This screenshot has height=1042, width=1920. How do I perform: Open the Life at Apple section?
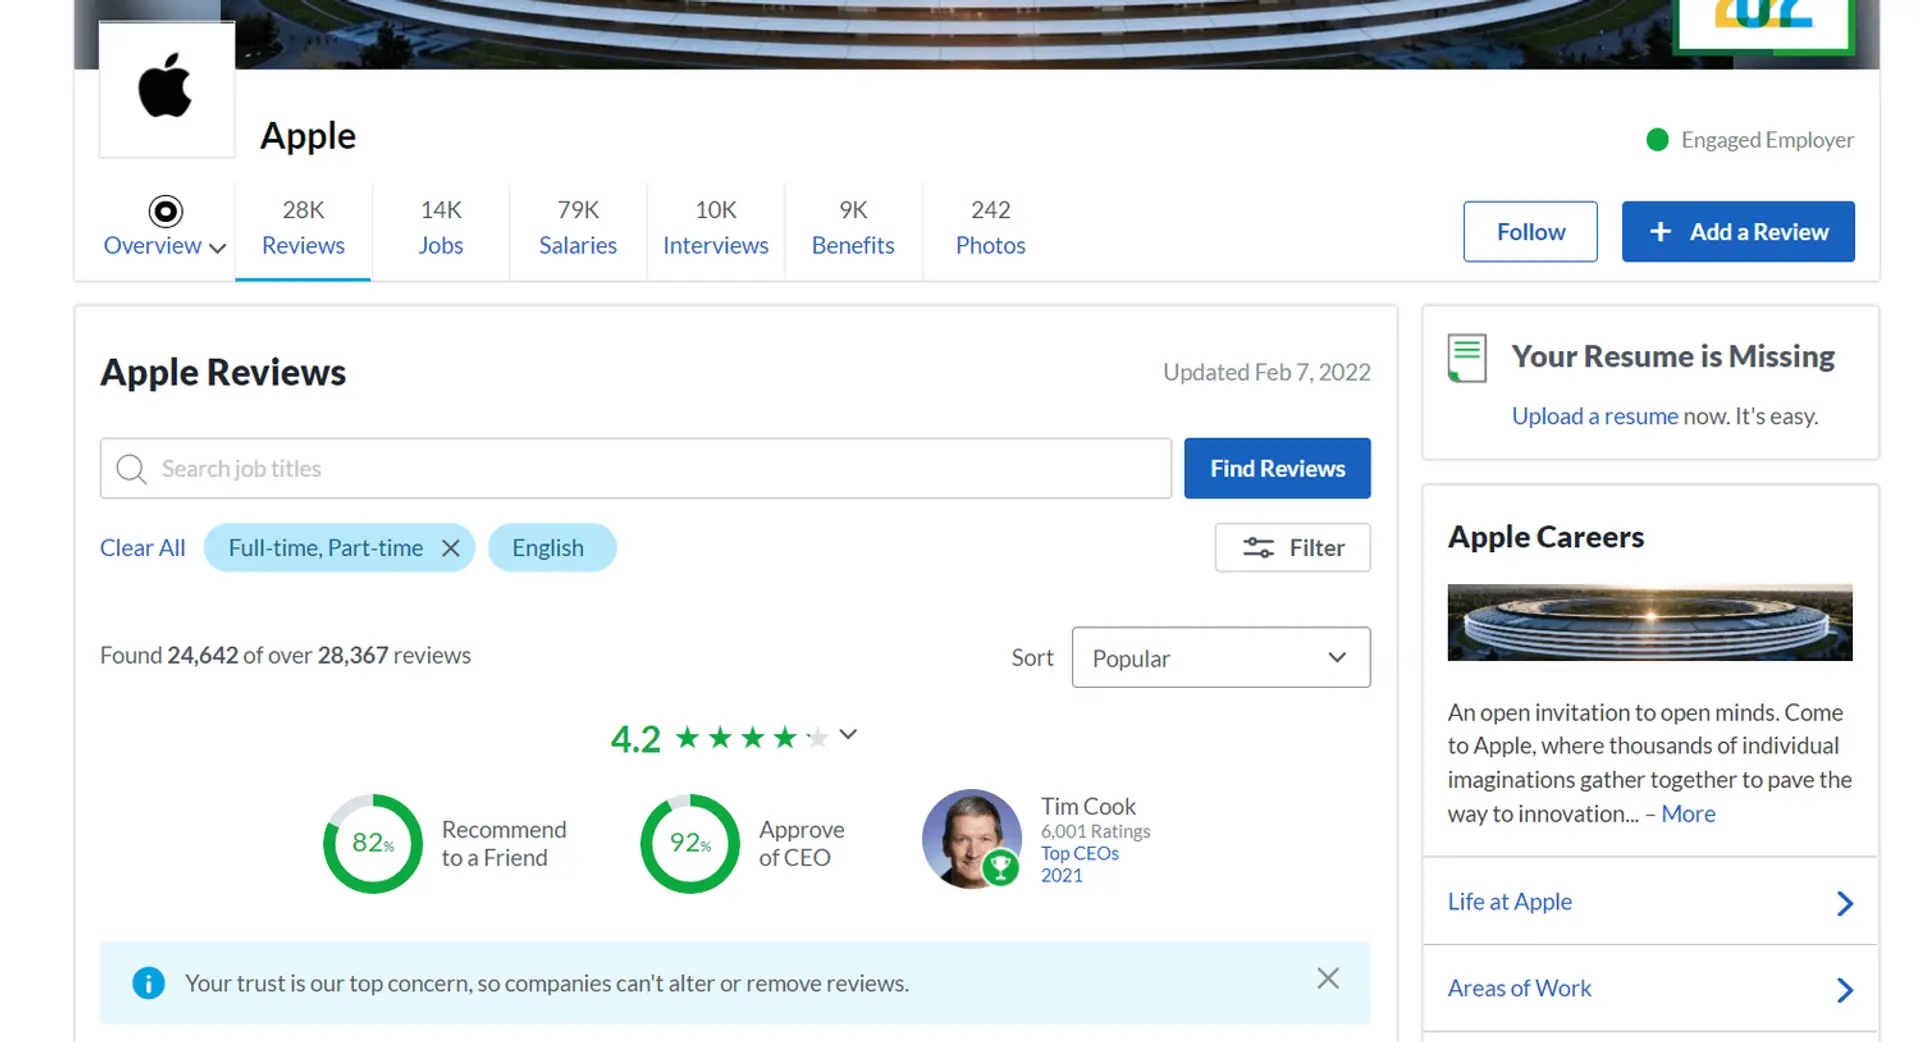(x=1650, y=902)
